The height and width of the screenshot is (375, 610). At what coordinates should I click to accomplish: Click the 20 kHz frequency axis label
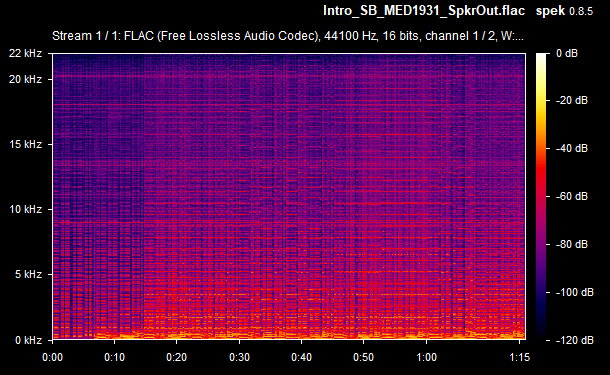25,79
